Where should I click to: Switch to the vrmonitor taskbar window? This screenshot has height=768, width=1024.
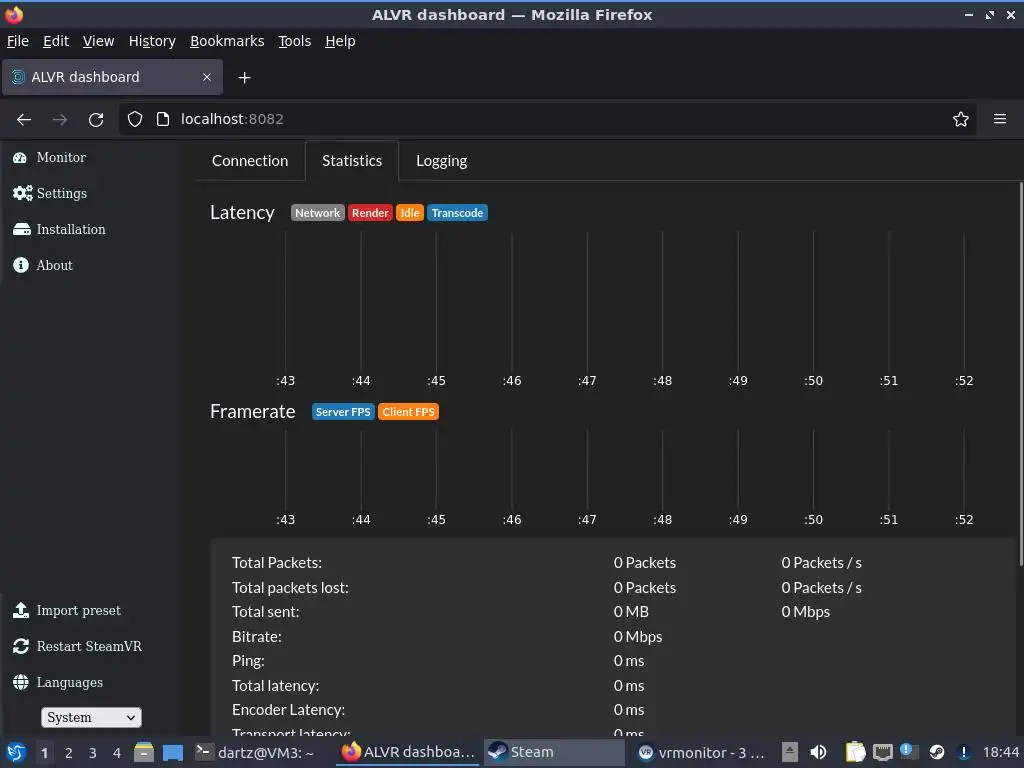[x=701, y=752]
